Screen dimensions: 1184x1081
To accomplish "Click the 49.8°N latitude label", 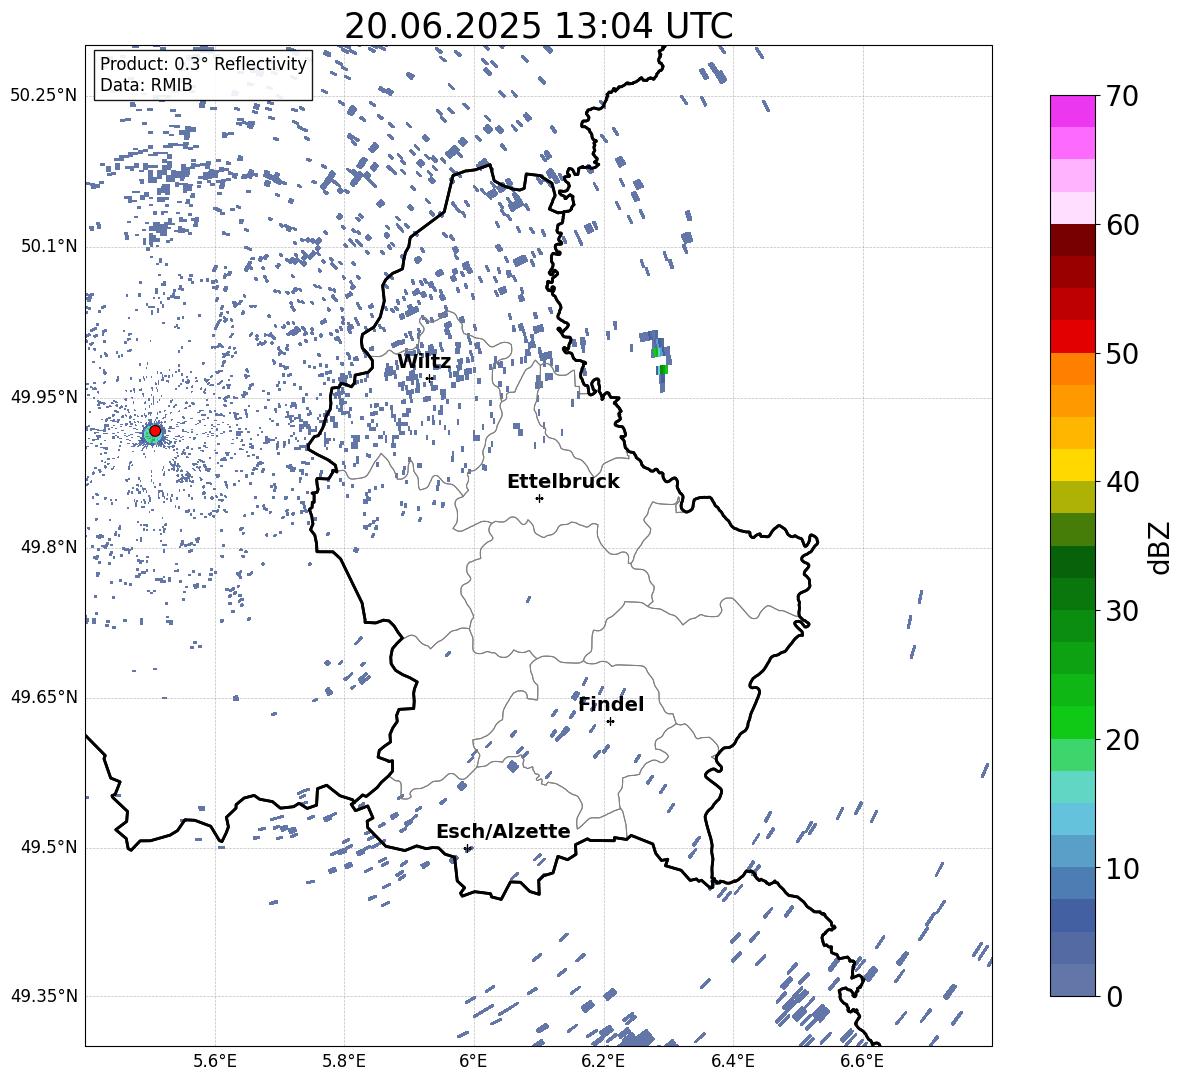I will coord(49,547).
